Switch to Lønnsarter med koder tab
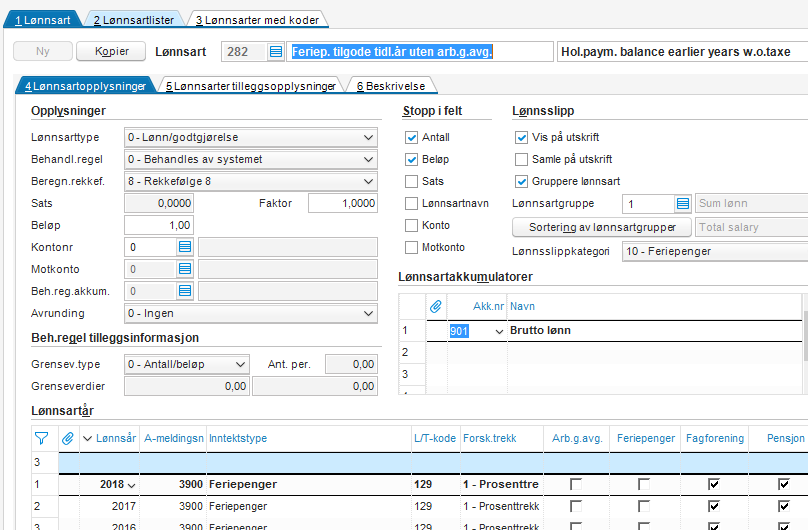808x530 pixels. coord(257,20)
